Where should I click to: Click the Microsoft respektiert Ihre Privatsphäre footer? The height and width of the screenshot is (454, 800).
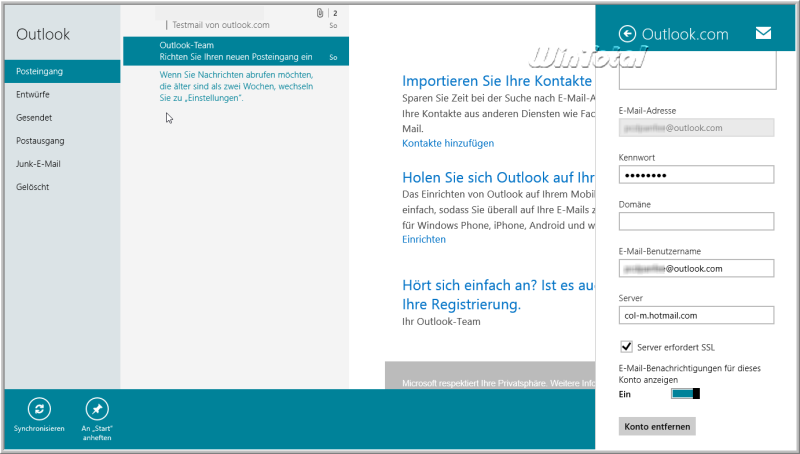click(x=498, y=383)
